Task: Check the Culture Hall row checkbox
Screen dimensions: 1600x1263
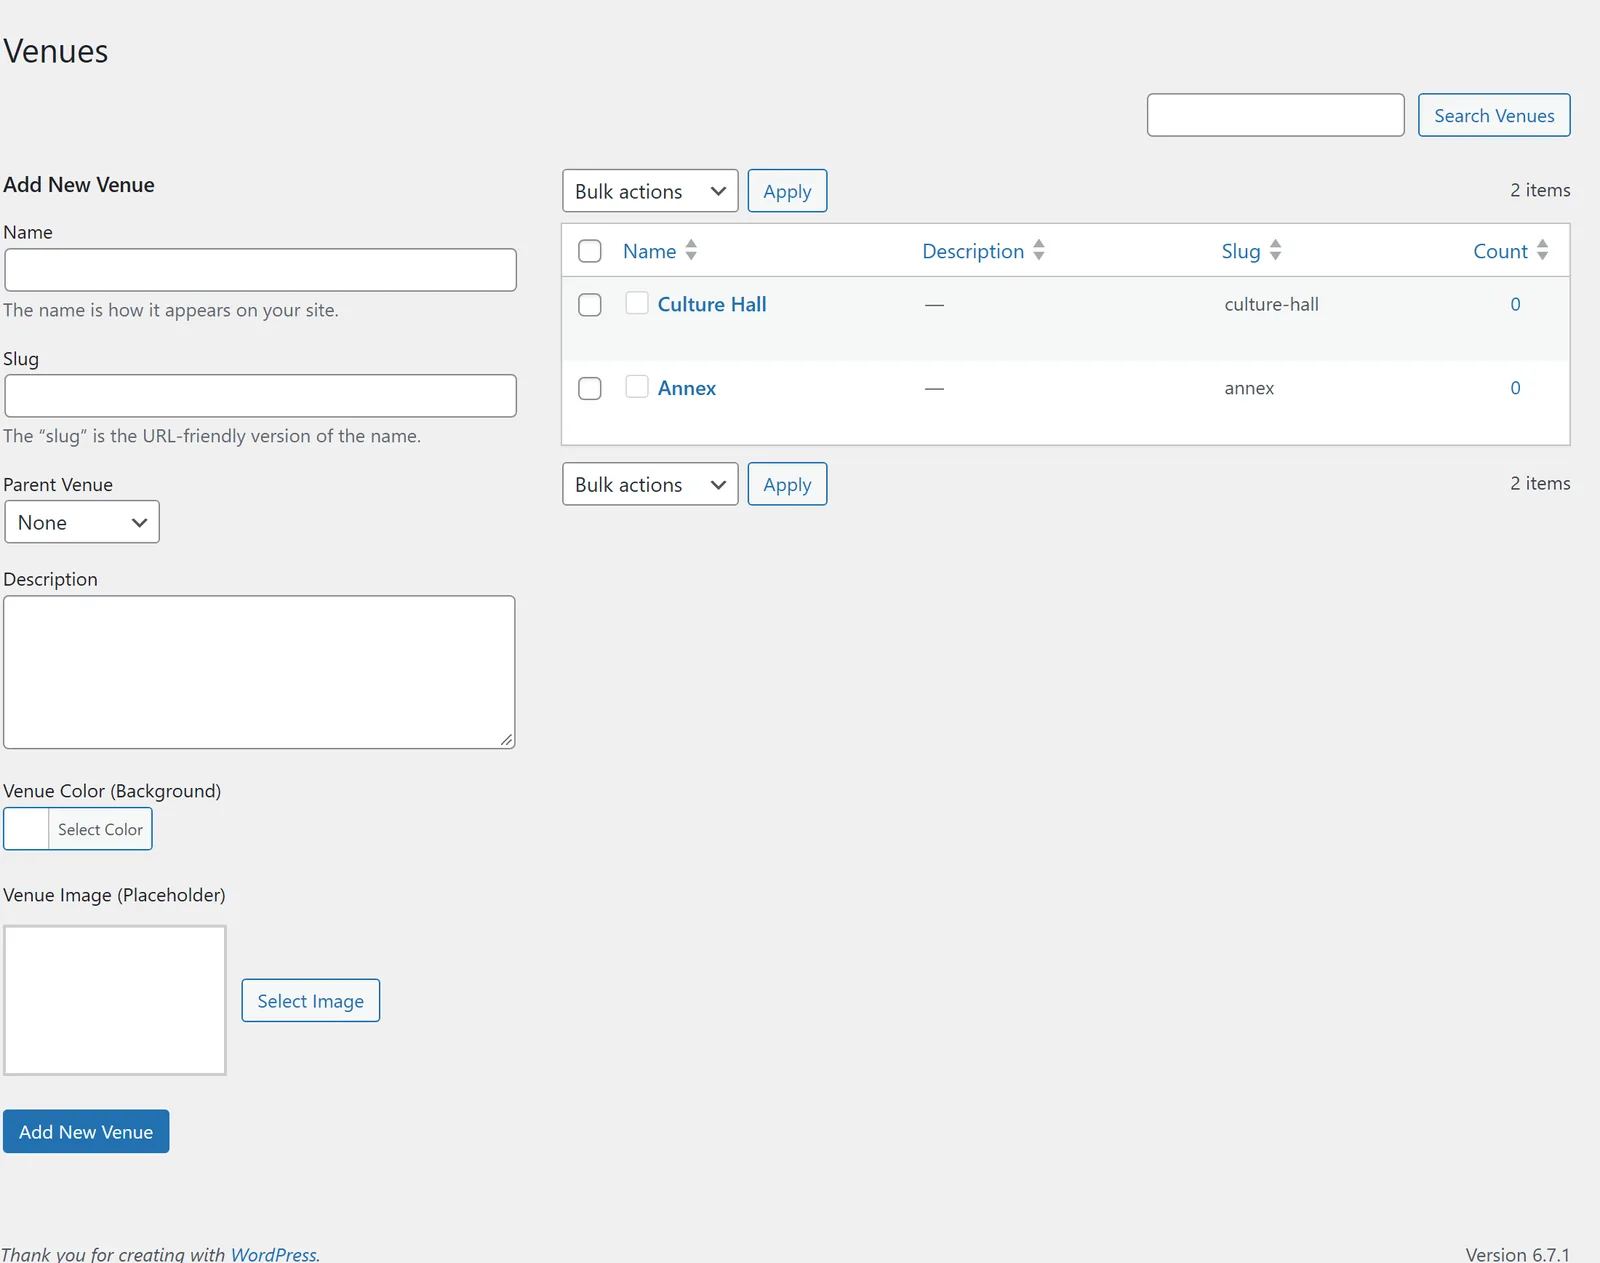Action: 590,304
